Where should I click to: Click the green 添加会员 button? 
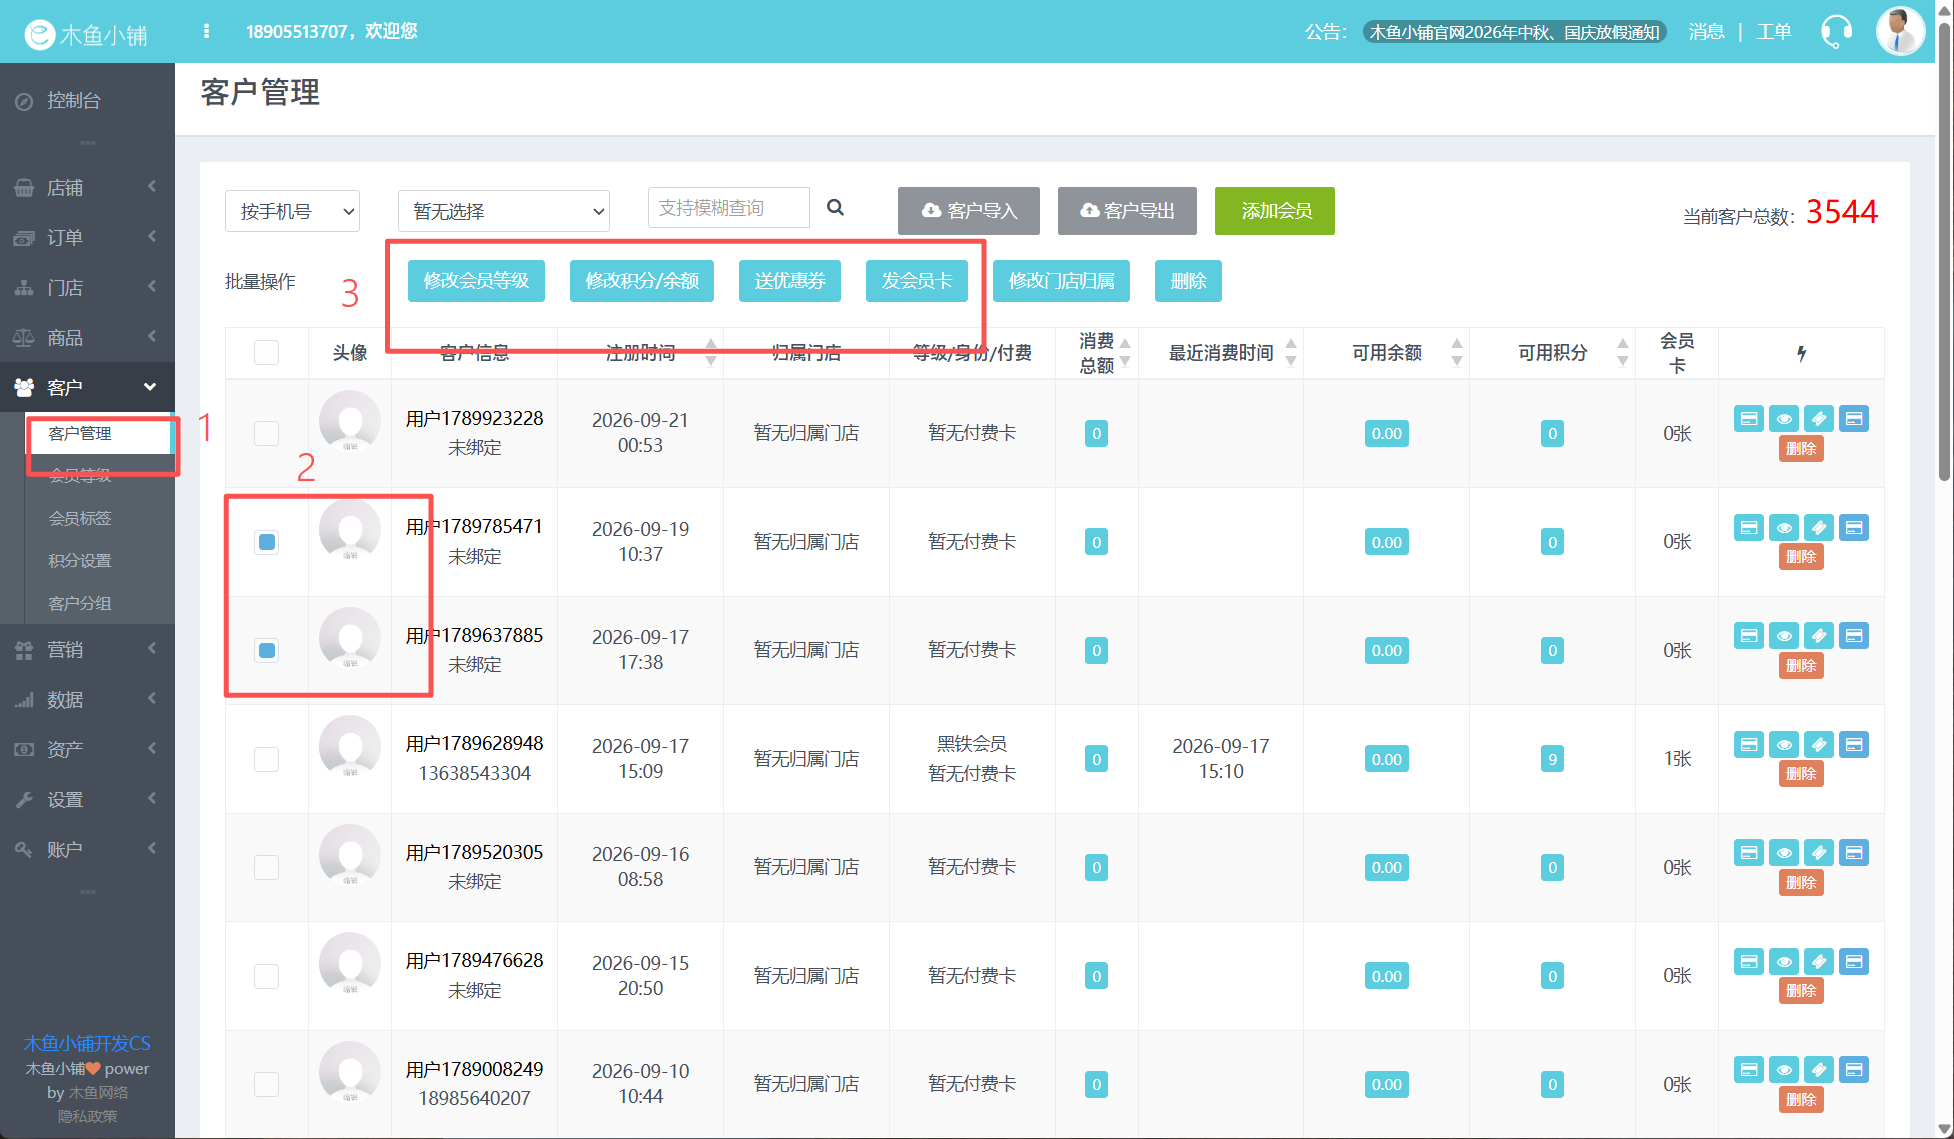[1274, 211]
